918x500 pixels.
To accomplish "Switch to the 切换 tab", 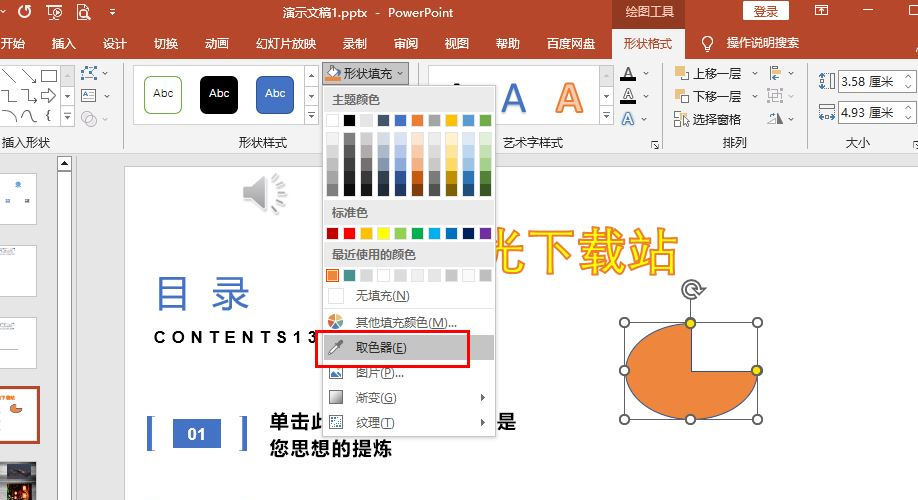I will click(x=166, y=43).
